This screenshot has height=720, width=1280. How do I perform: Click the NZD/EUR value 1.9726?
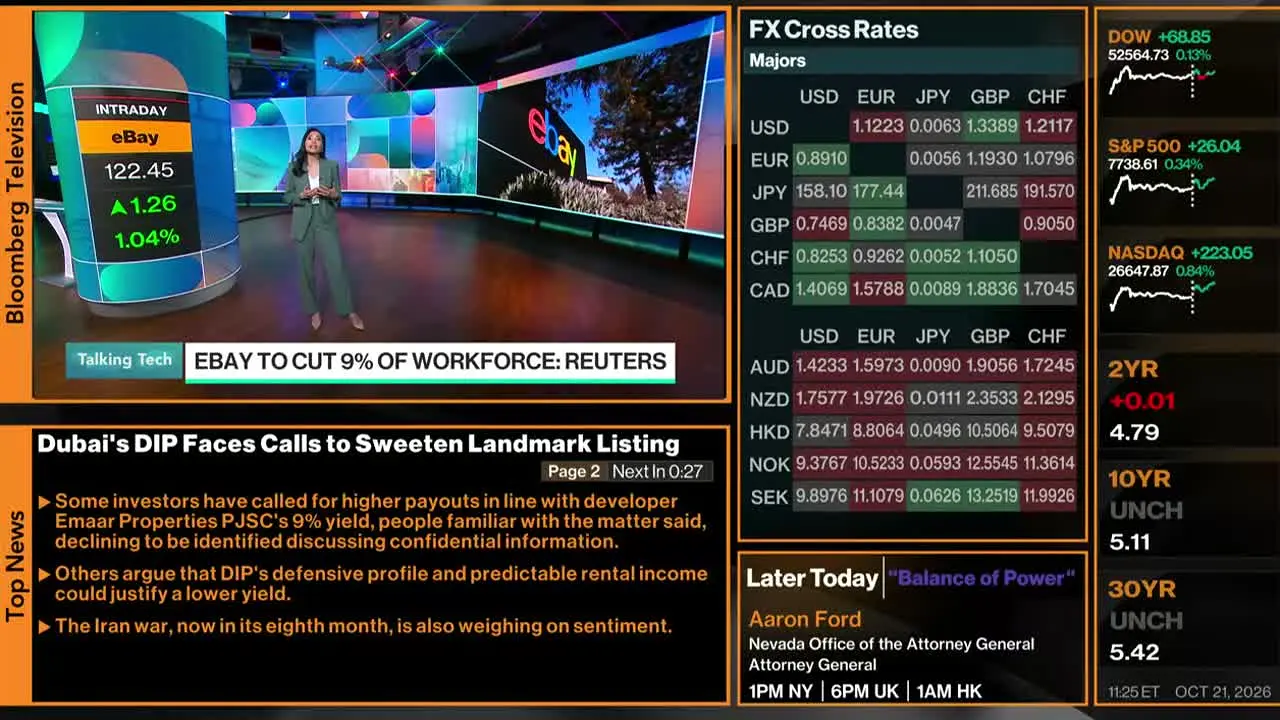(877, 398)
